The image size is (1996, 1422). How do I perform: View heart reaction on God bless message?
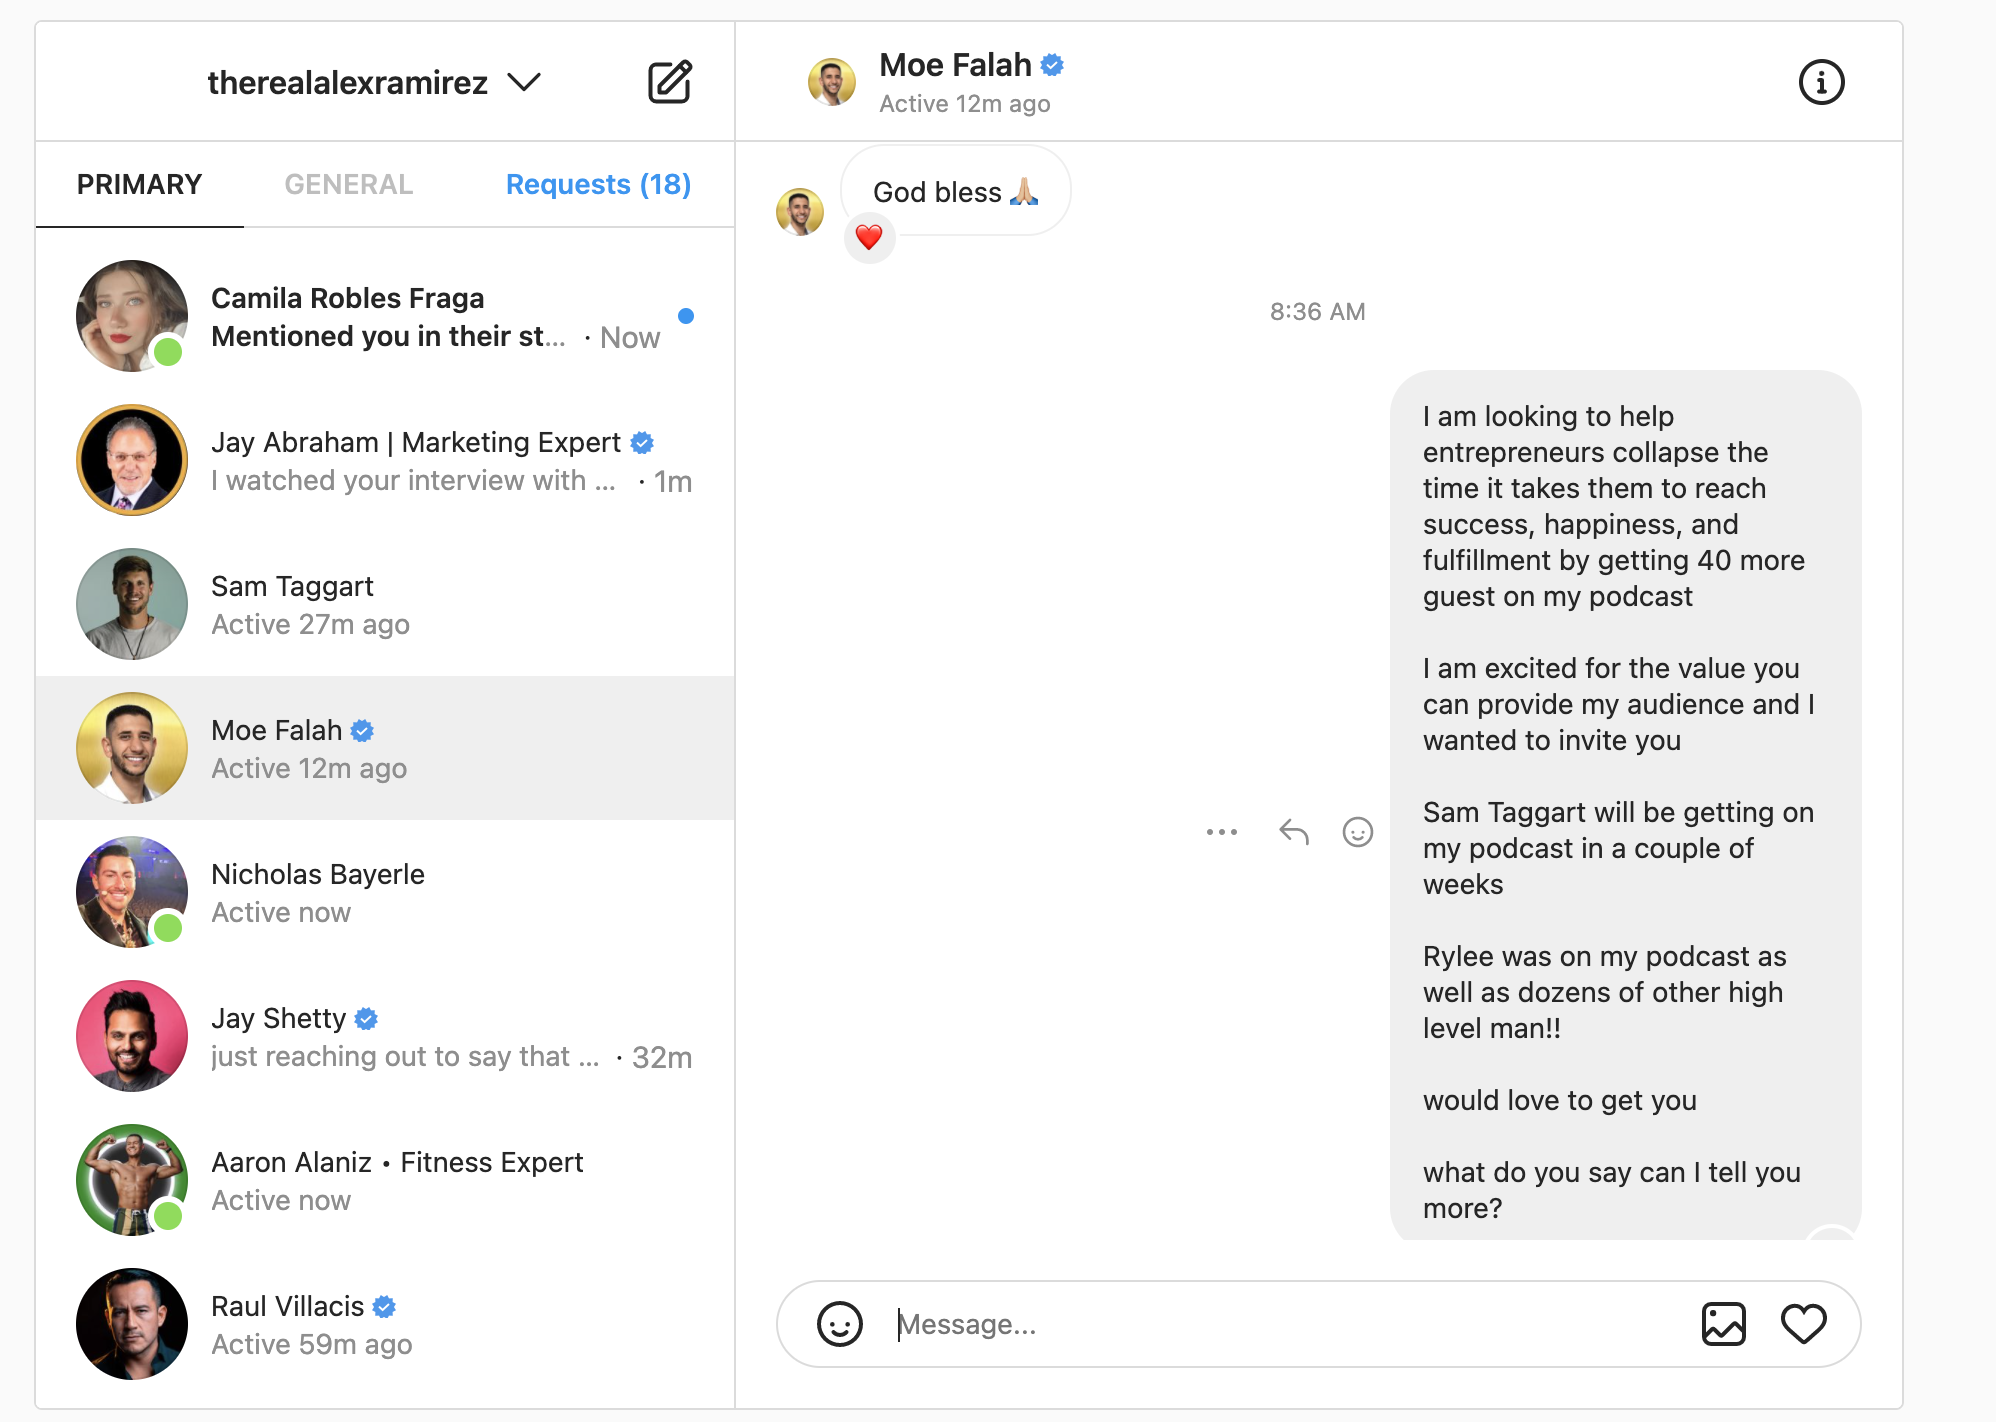coord(869,238)
